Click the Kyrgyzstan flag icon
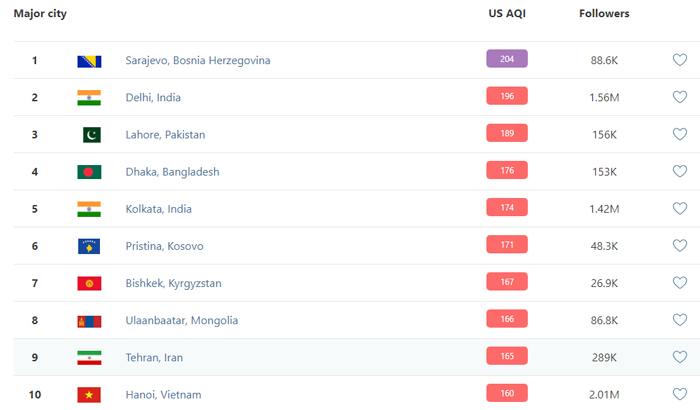700x410 pixels. [89, 283]
